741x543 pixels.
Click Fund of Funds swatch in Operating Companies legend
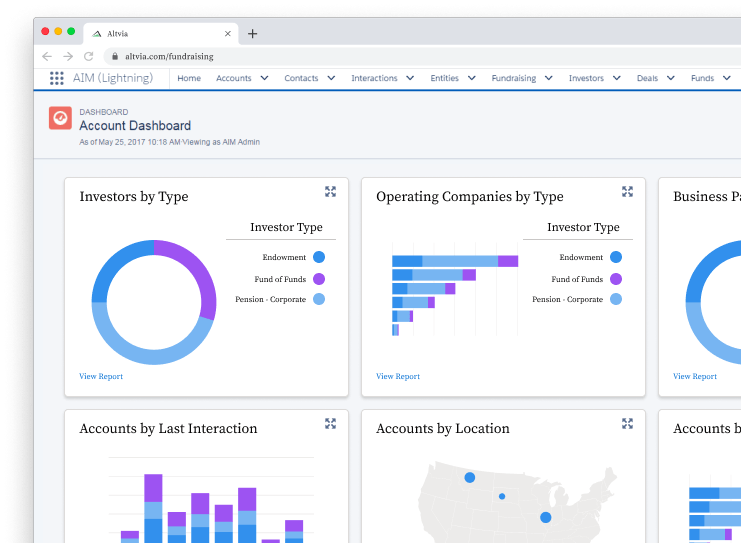coord(616,279)
